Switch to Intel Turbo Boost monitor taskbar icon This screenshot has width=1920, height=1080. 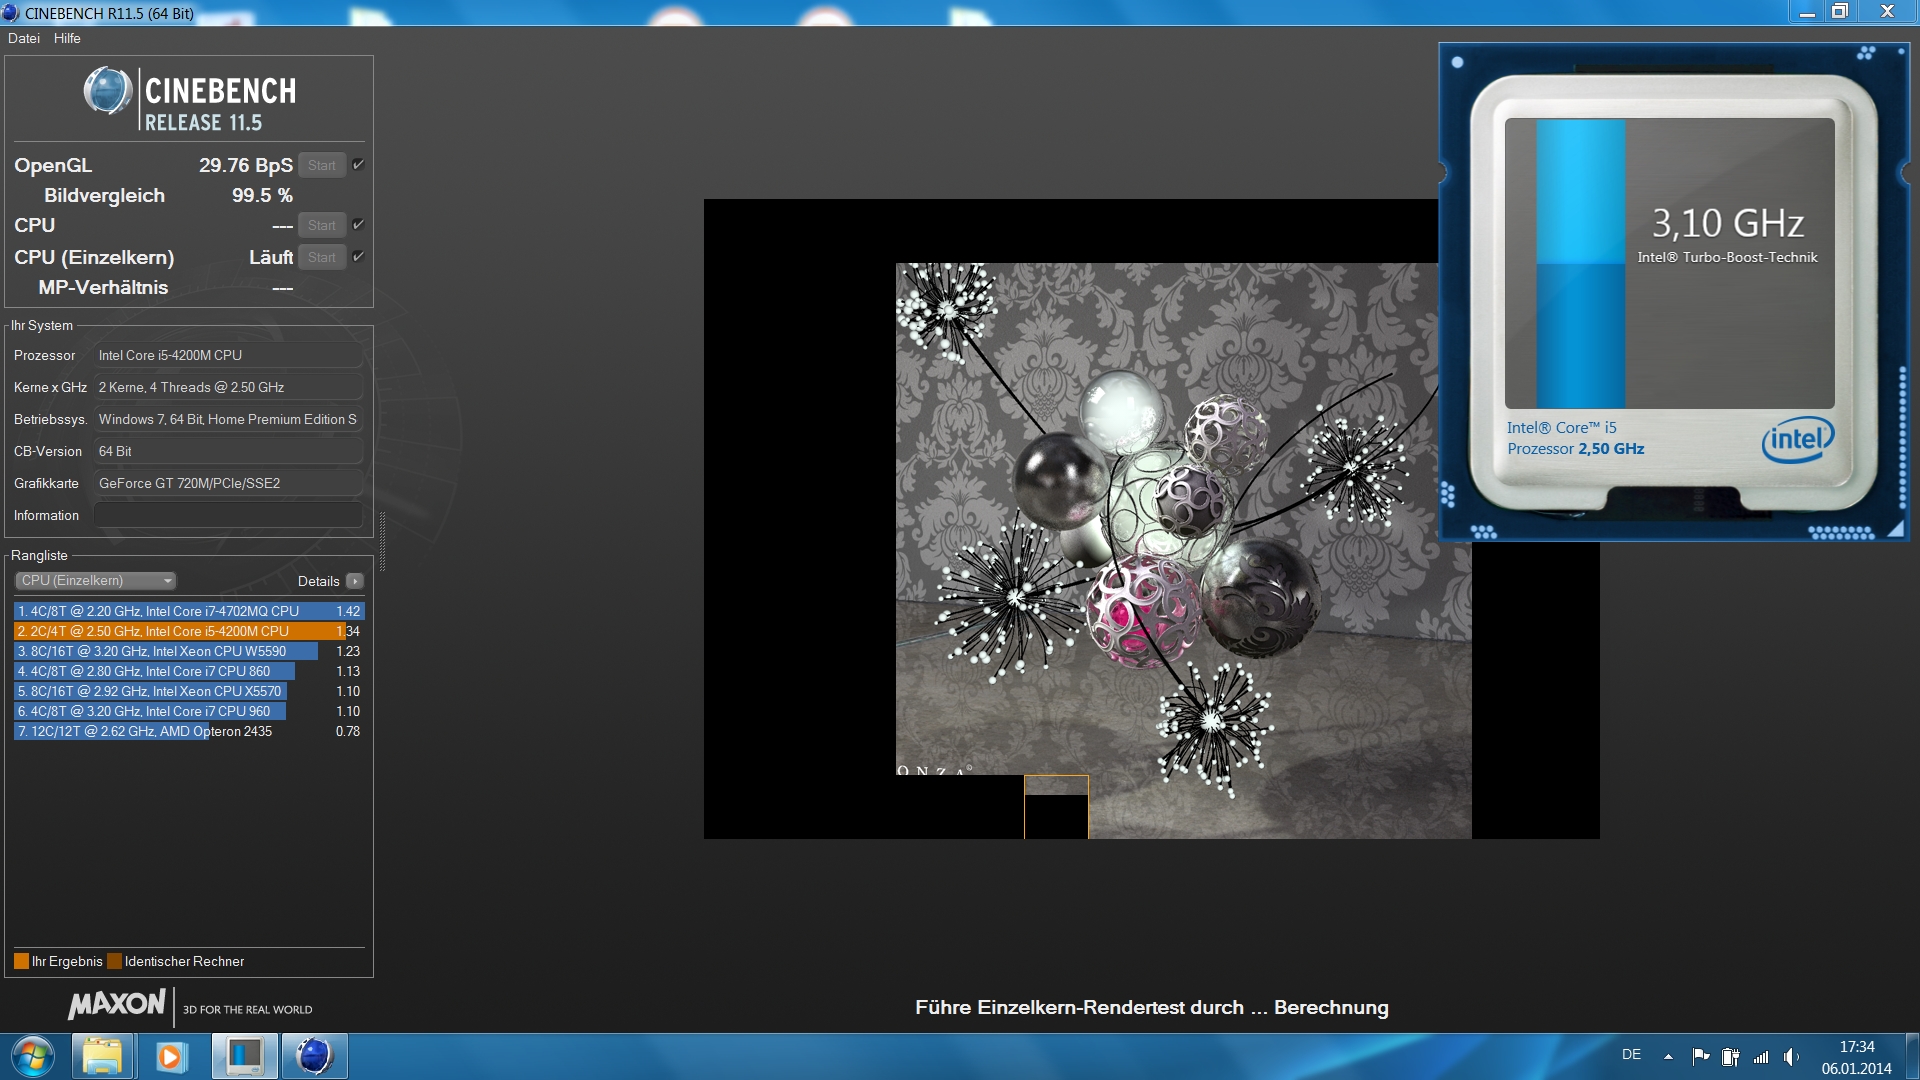coord(244,1056)
